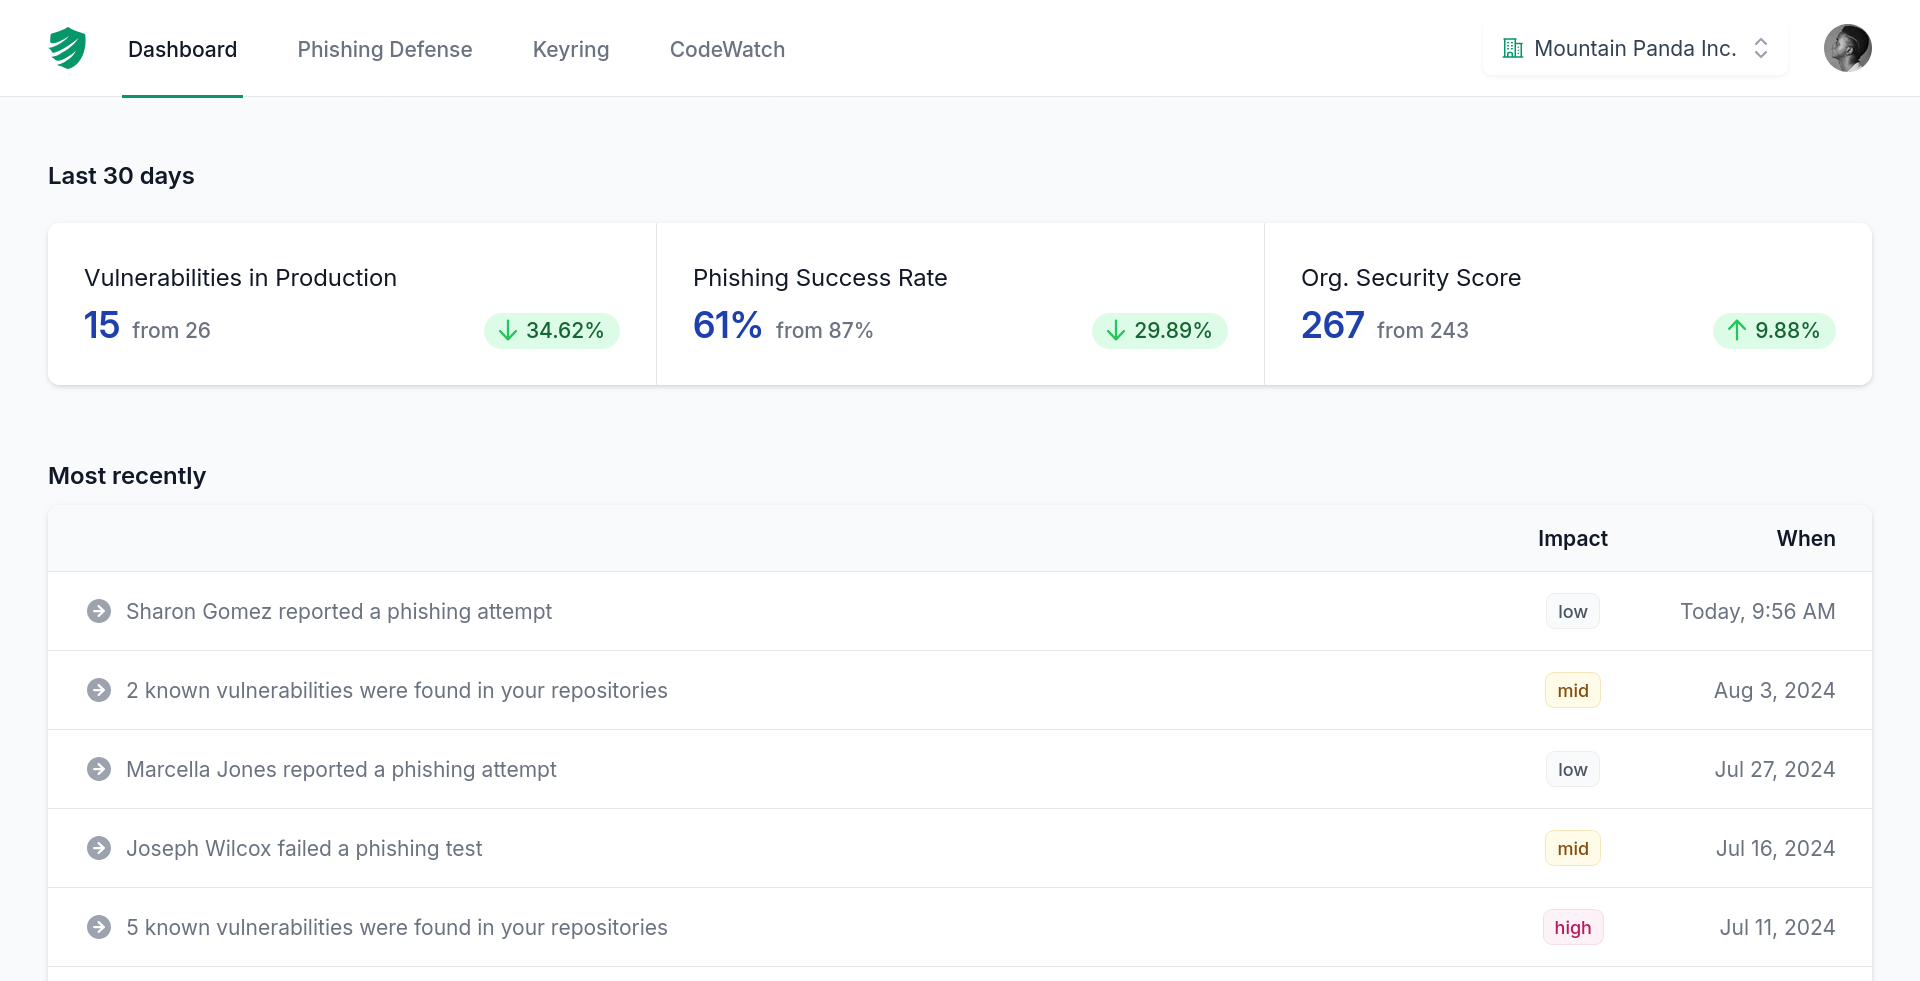Click arrow icon beside 5 known vulnerabilities
1920x981 pixels.
click(99, 927)
